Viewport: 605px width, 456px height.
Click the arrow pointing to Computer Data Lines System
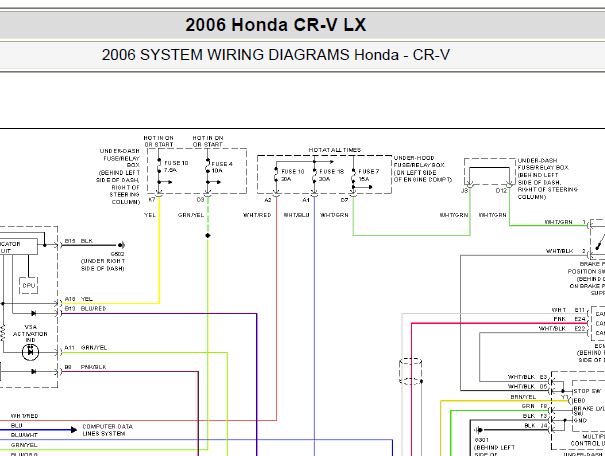[x=73, y=430]
